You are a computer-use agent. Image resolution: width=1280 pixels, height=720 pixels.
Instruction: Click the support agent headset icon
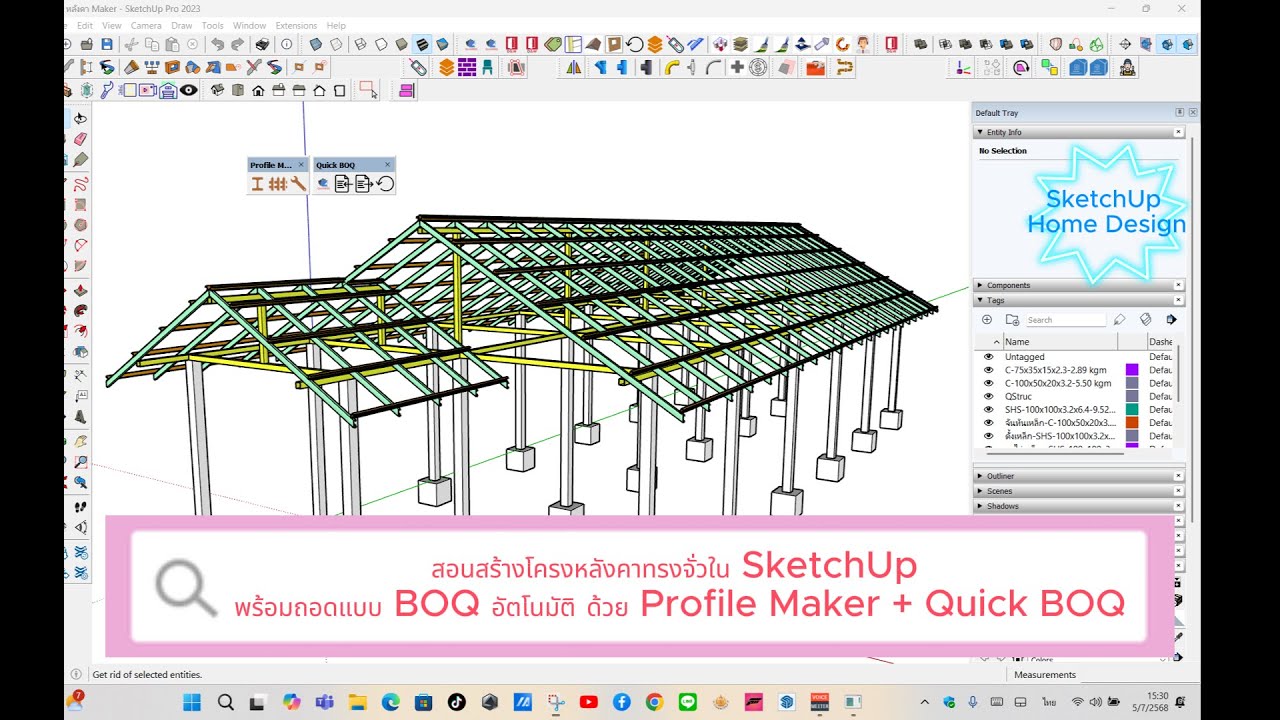(x=863, y=44)
